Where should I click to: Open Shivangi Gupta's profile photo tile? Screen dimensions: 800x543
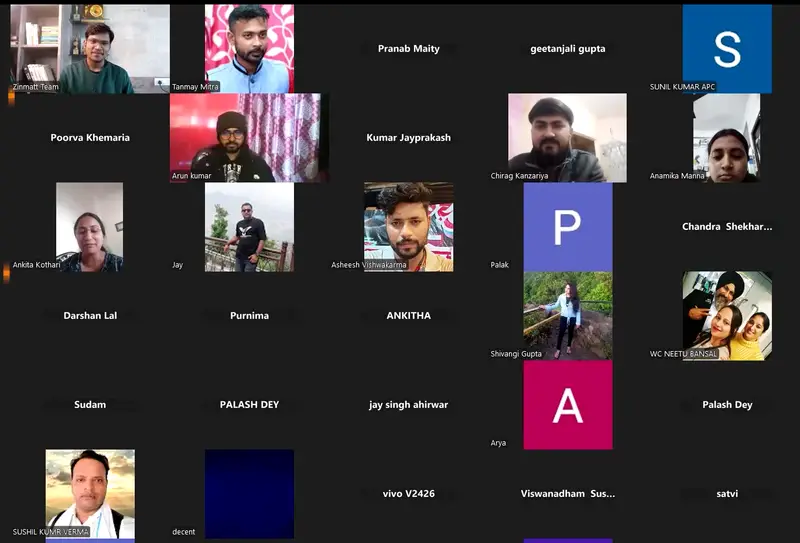567,315
